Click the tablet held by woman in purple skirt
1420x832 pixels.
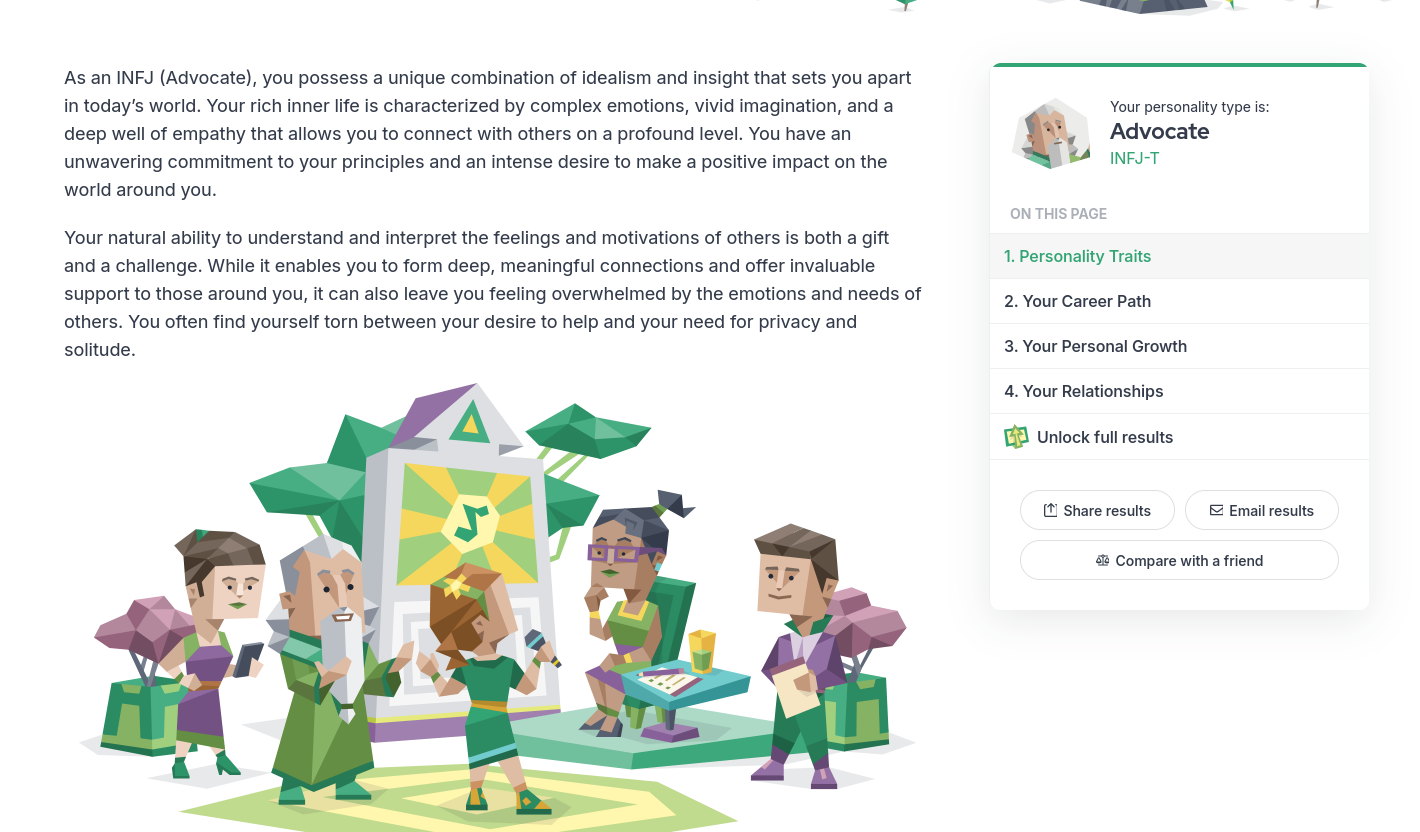[247, 660]
